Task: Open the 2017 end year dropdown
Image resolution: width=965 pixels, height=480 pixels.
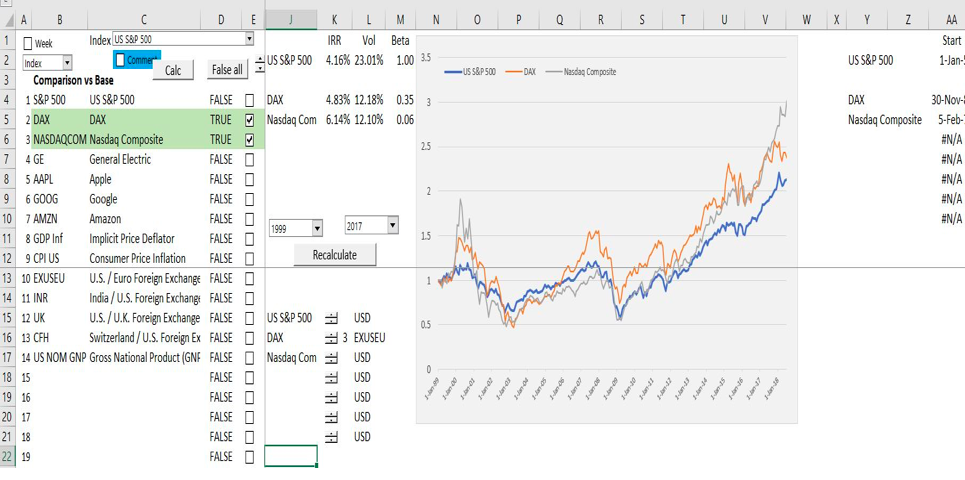Action: click(372, 226)
